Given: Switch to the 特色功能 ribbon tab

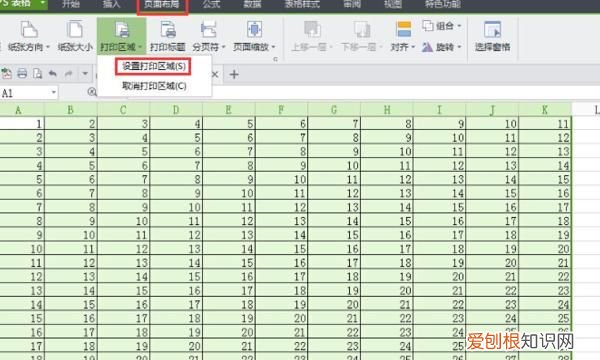Looking at the screenshot, I should click(443, 4).
